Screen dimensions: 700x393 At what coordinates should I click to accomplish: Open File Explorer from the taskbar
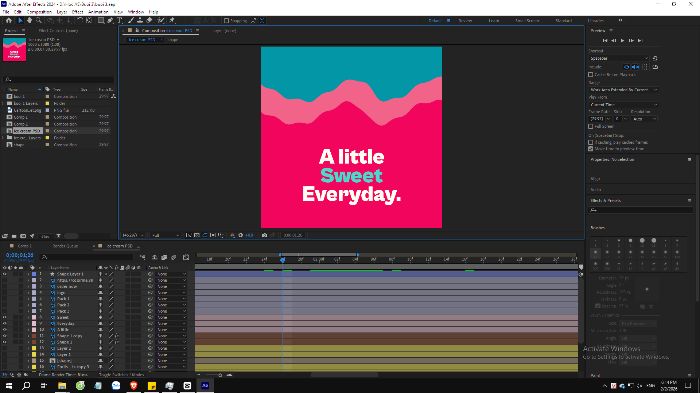pos(62,385)
